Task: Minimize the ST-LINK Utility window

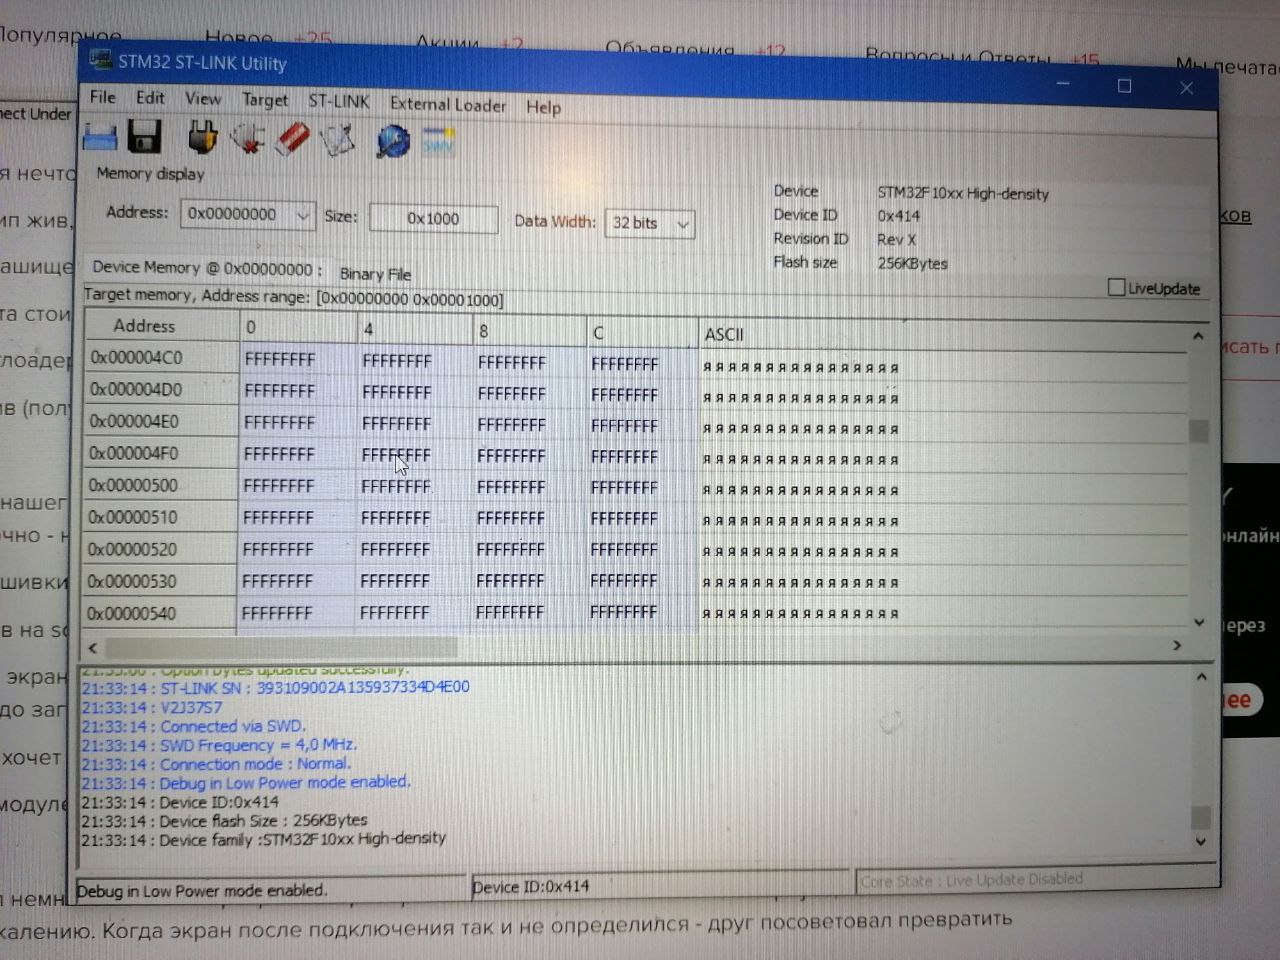Action: coord(1063,84)
